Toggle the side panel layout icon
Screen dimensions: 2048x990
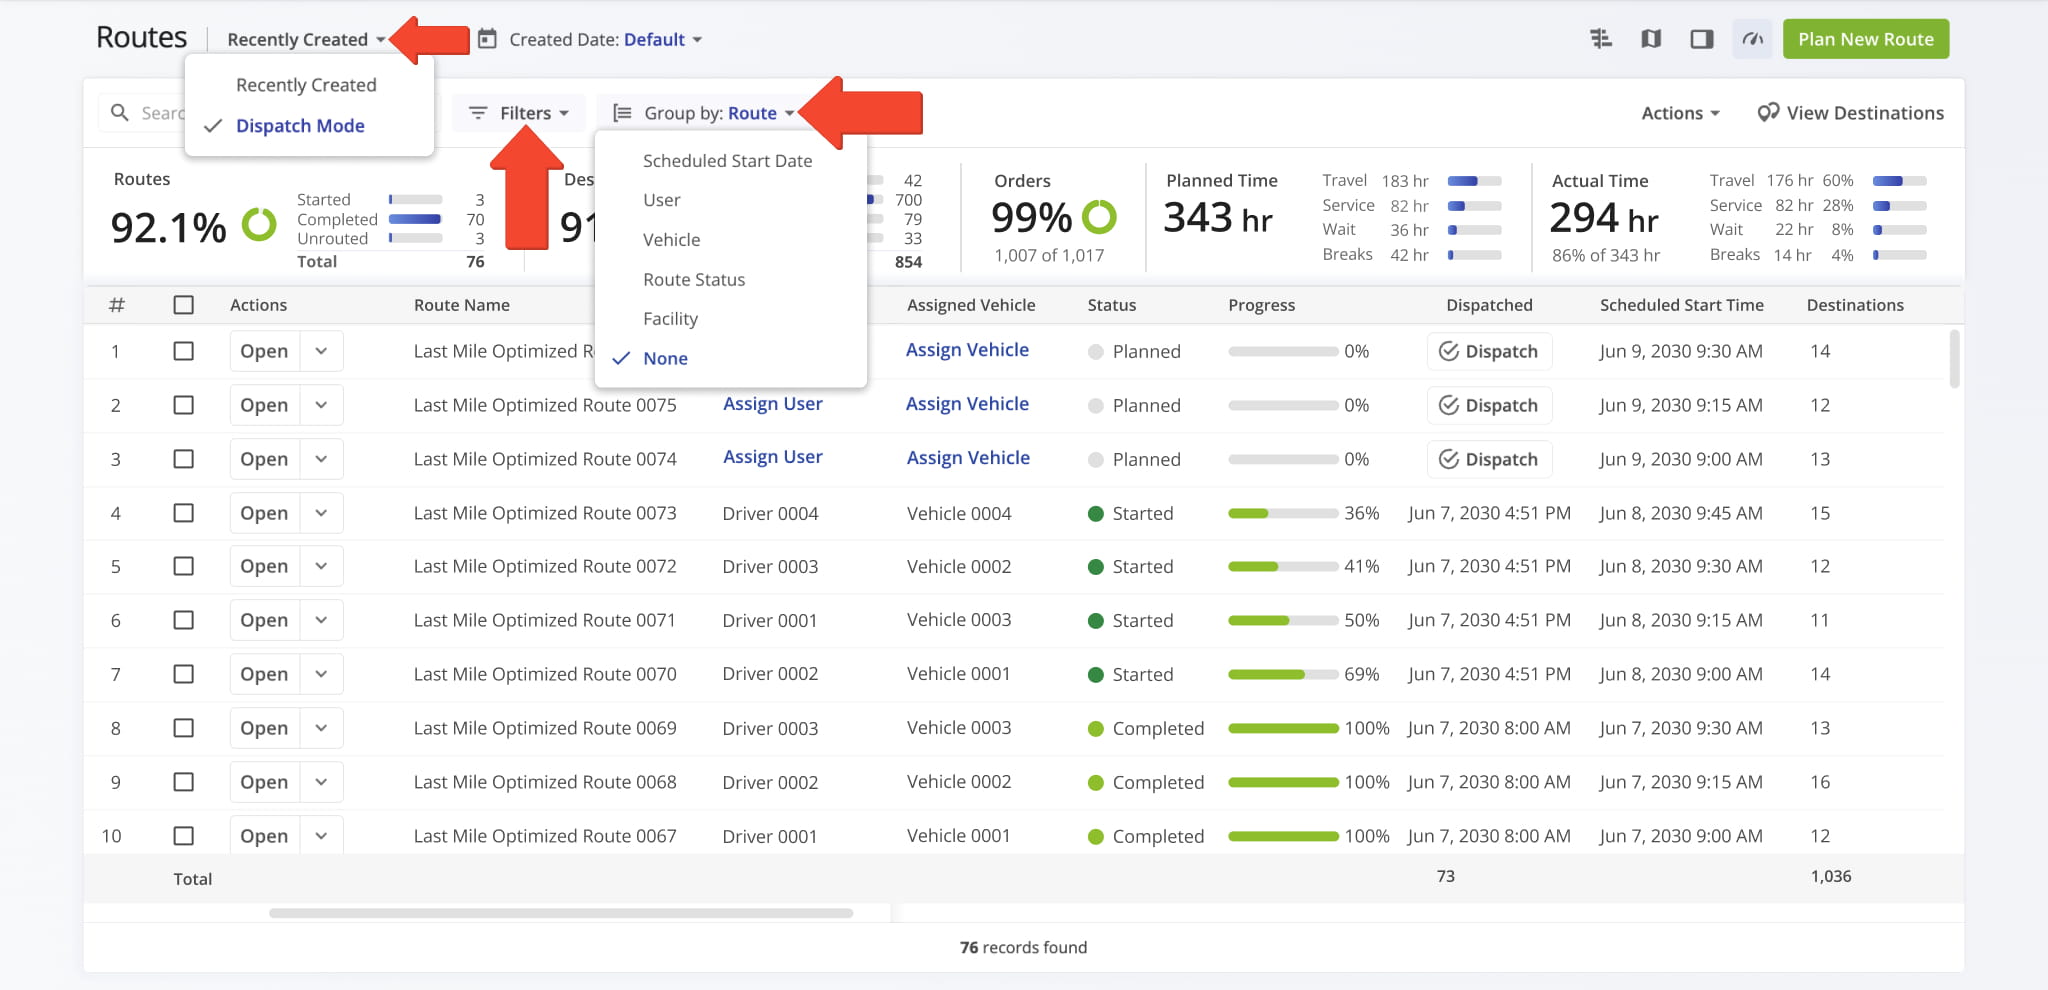(x=1701, y=39)
